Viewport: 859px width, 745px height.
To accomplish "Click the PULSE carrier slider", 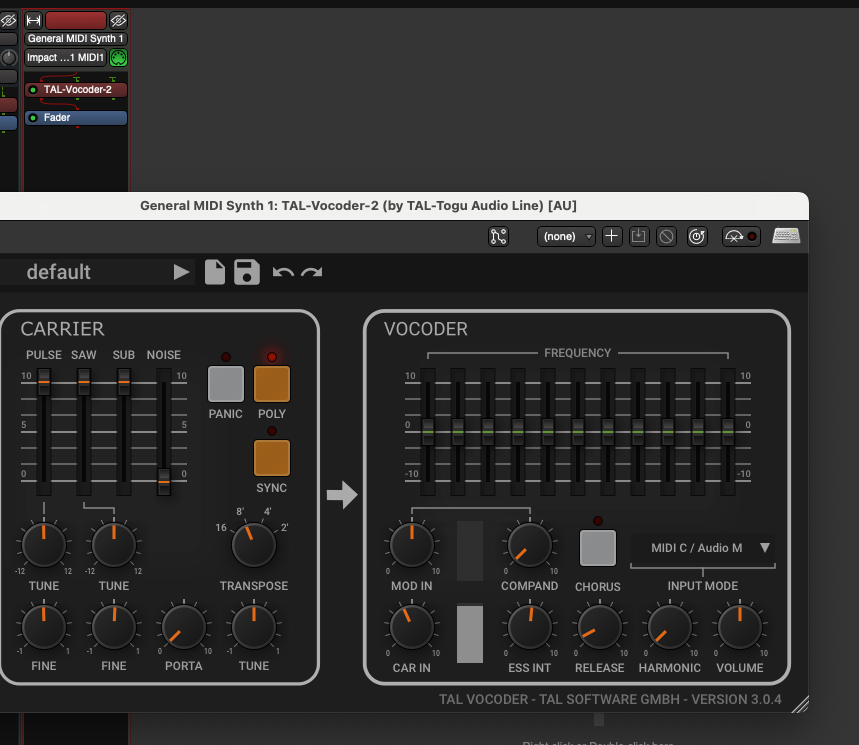I will tap(44, 382).
